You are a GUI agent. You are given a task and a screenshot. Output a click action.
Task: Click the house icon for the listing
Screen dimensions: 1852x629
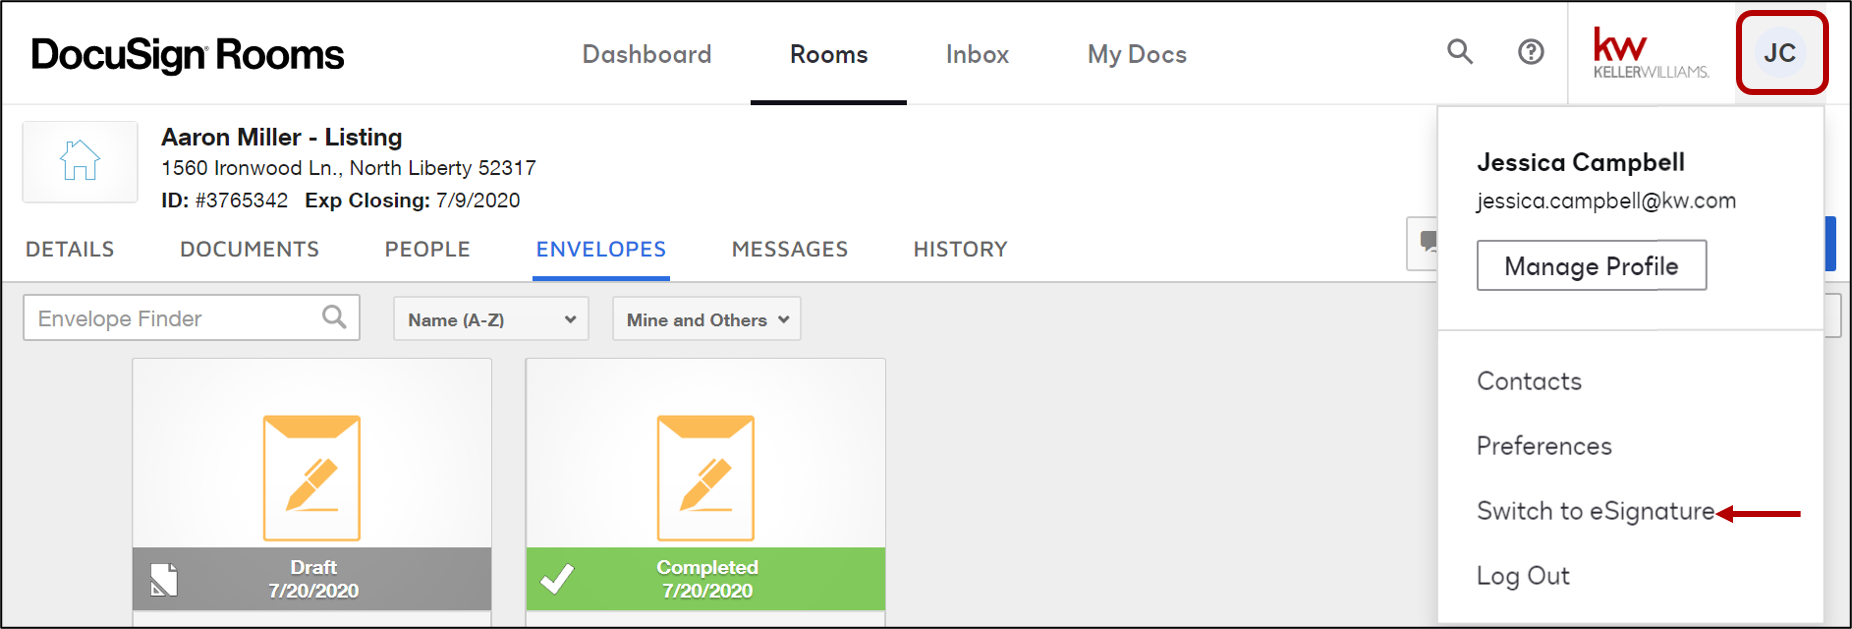pyautogui.click(x=79, y=161)
